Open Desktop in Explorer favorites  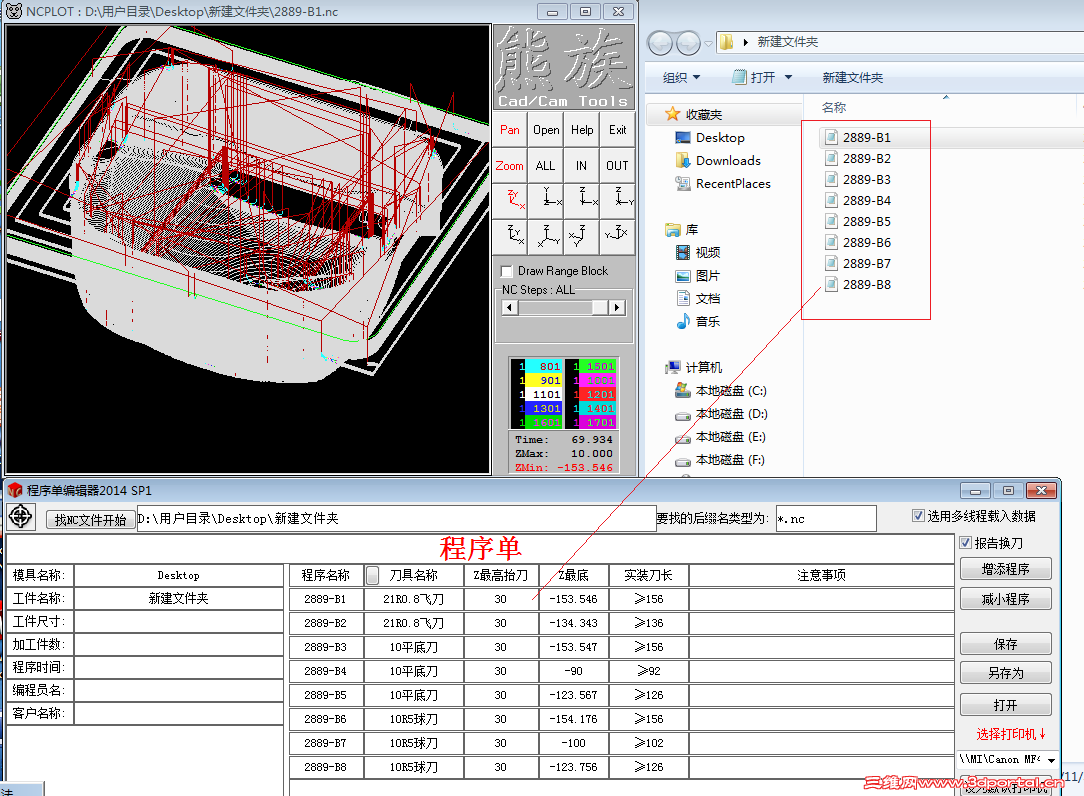[720, 138]
